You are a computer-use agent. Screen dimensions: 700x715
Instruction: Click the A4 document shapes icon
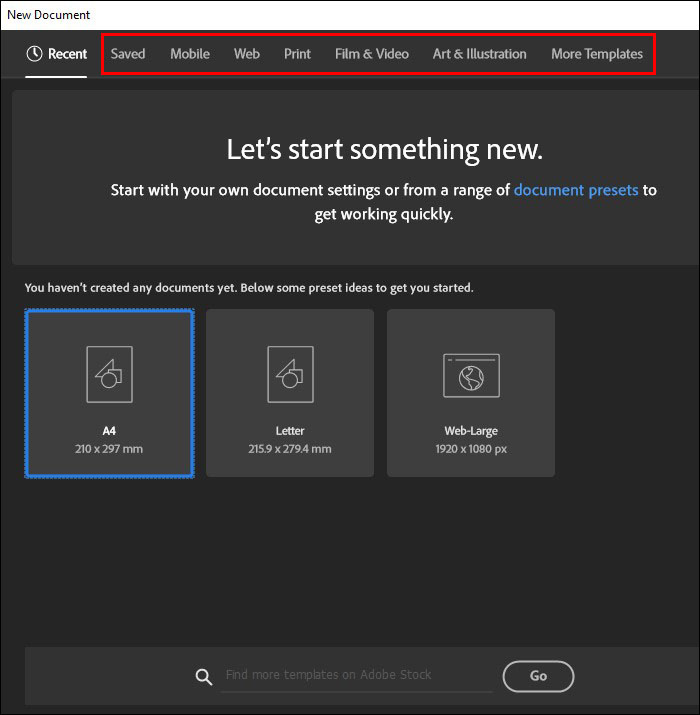tap(109, 374)
